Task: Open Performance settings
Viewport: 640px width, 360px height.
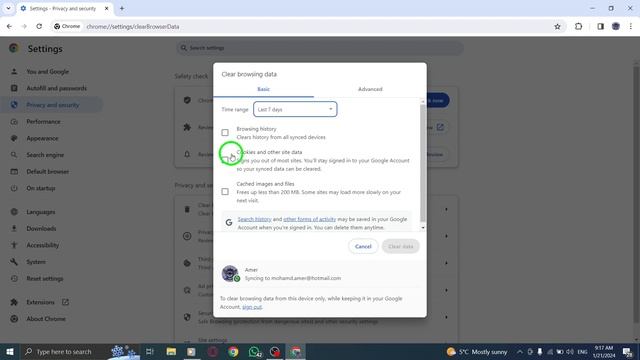Action: [43, 122]
